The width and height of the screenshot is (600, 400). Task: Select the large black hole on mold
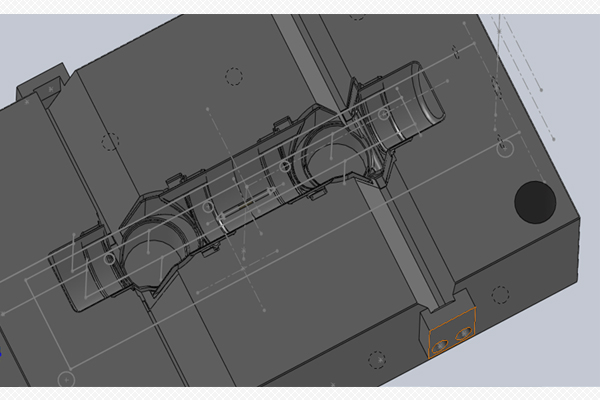coord(535,201)
